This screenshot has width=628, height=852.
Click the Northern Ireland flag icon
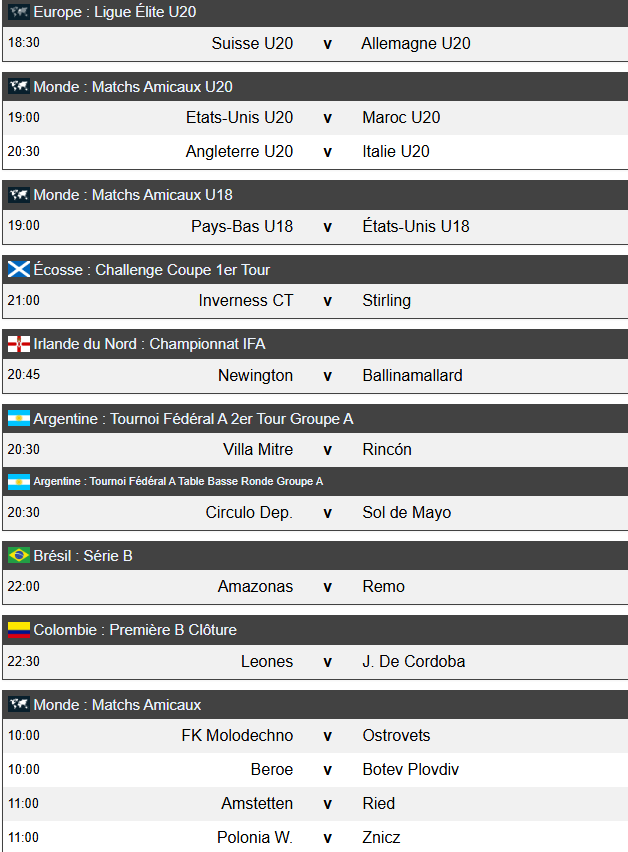[18, 344]
